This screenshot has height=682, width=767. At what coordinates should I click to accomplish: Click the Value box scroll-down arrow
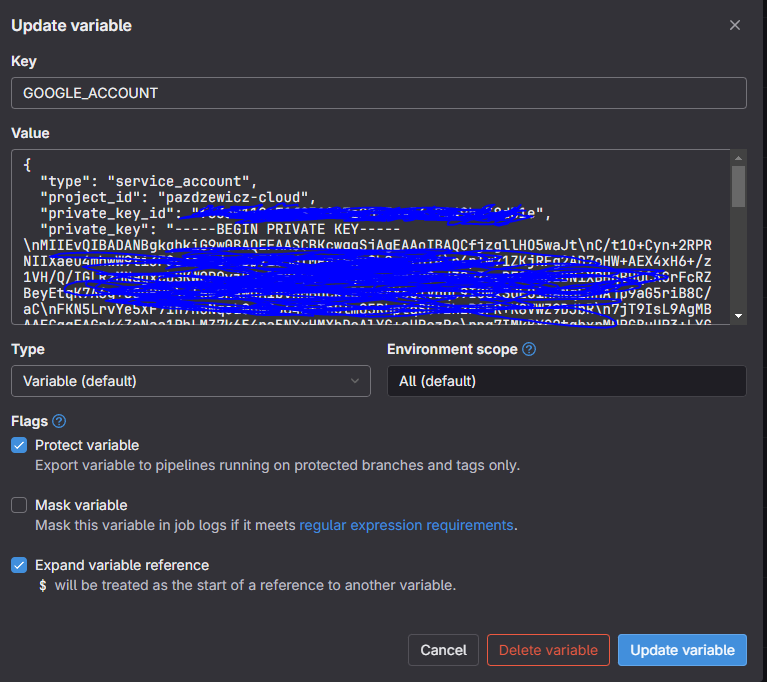[738, 315]
